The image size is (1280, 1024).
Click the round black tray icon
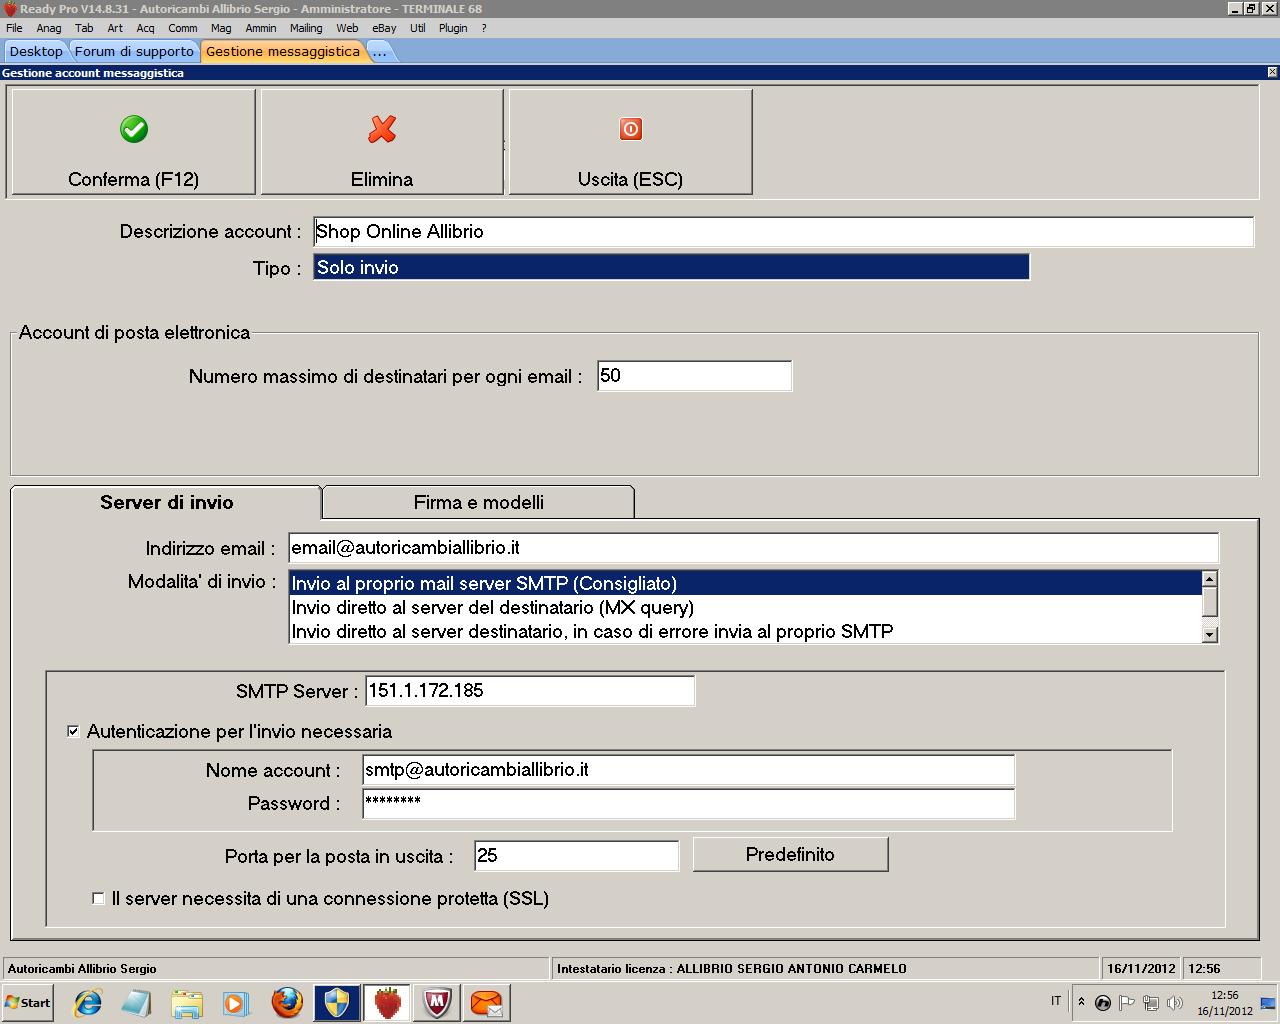coord(1103,1002)
